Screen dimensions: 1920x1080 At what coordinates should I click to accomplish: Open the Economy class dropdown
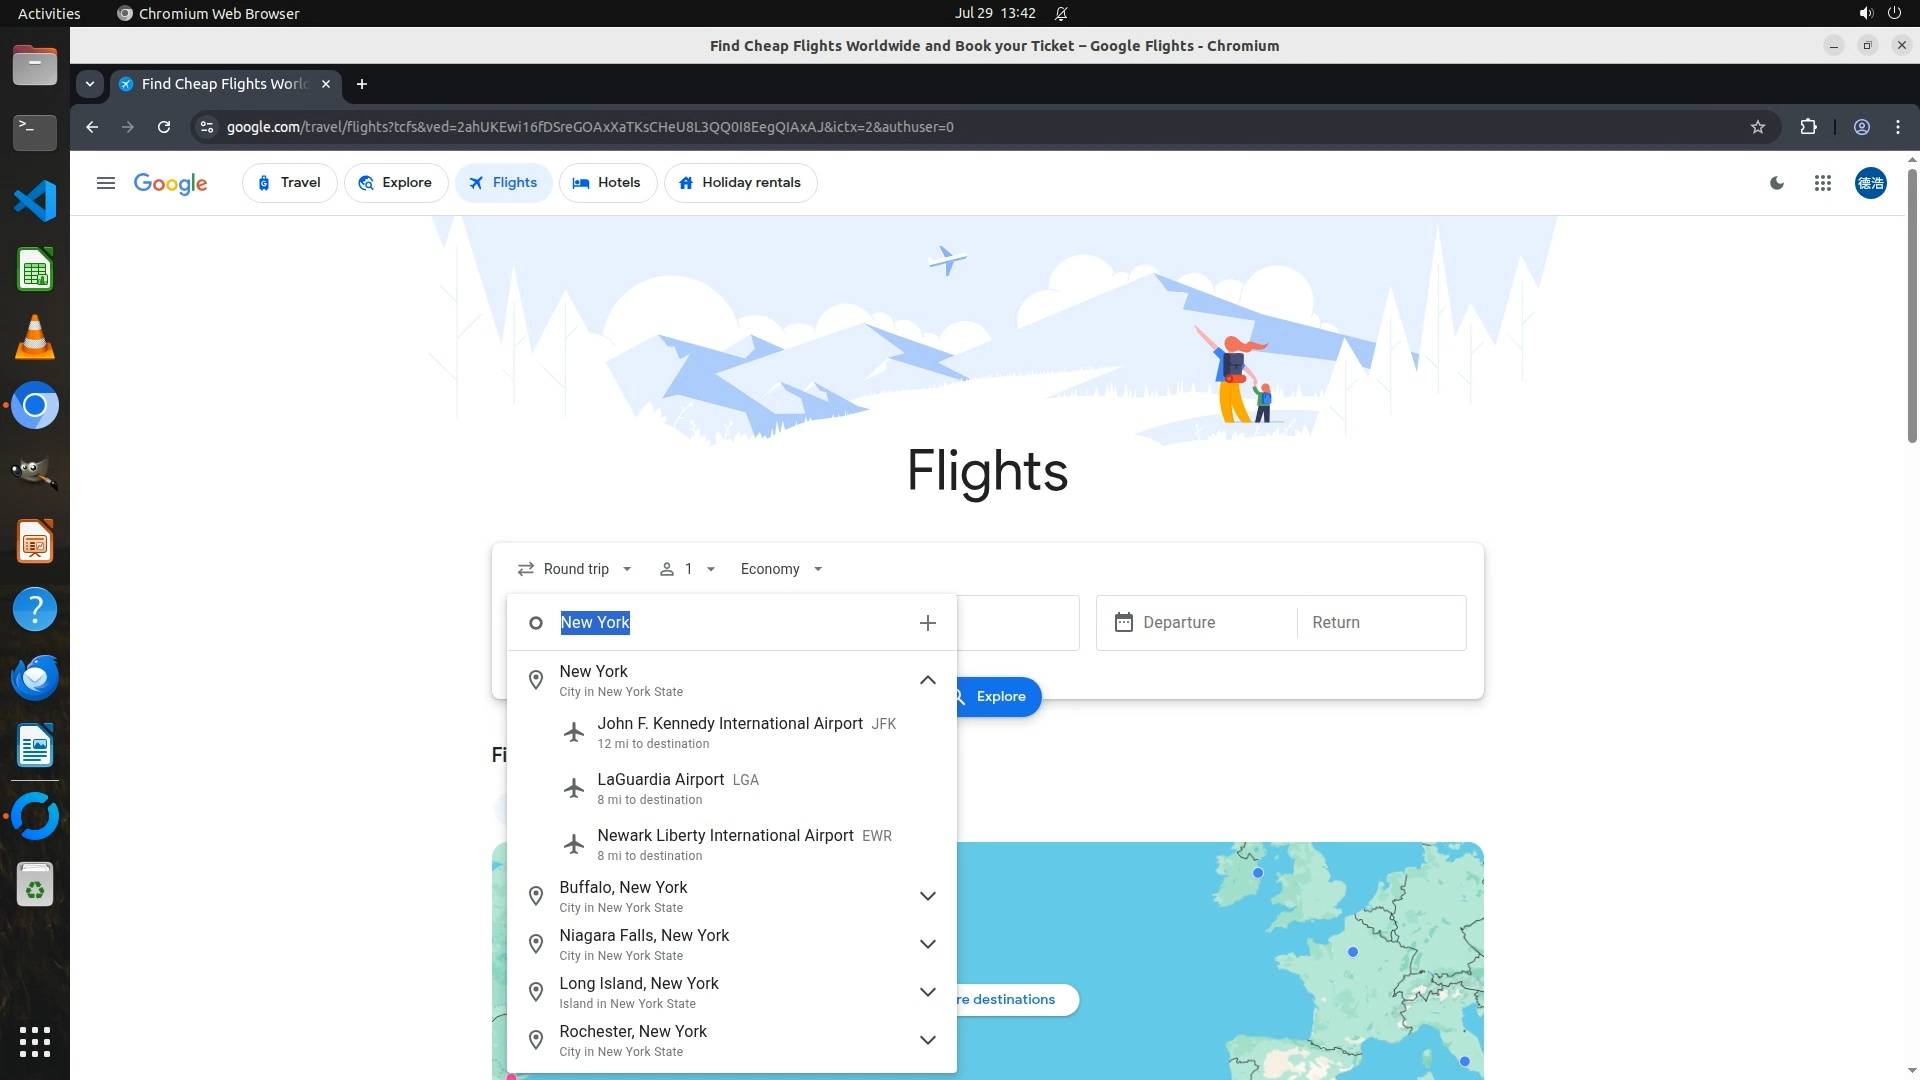(x=781, y=569)
